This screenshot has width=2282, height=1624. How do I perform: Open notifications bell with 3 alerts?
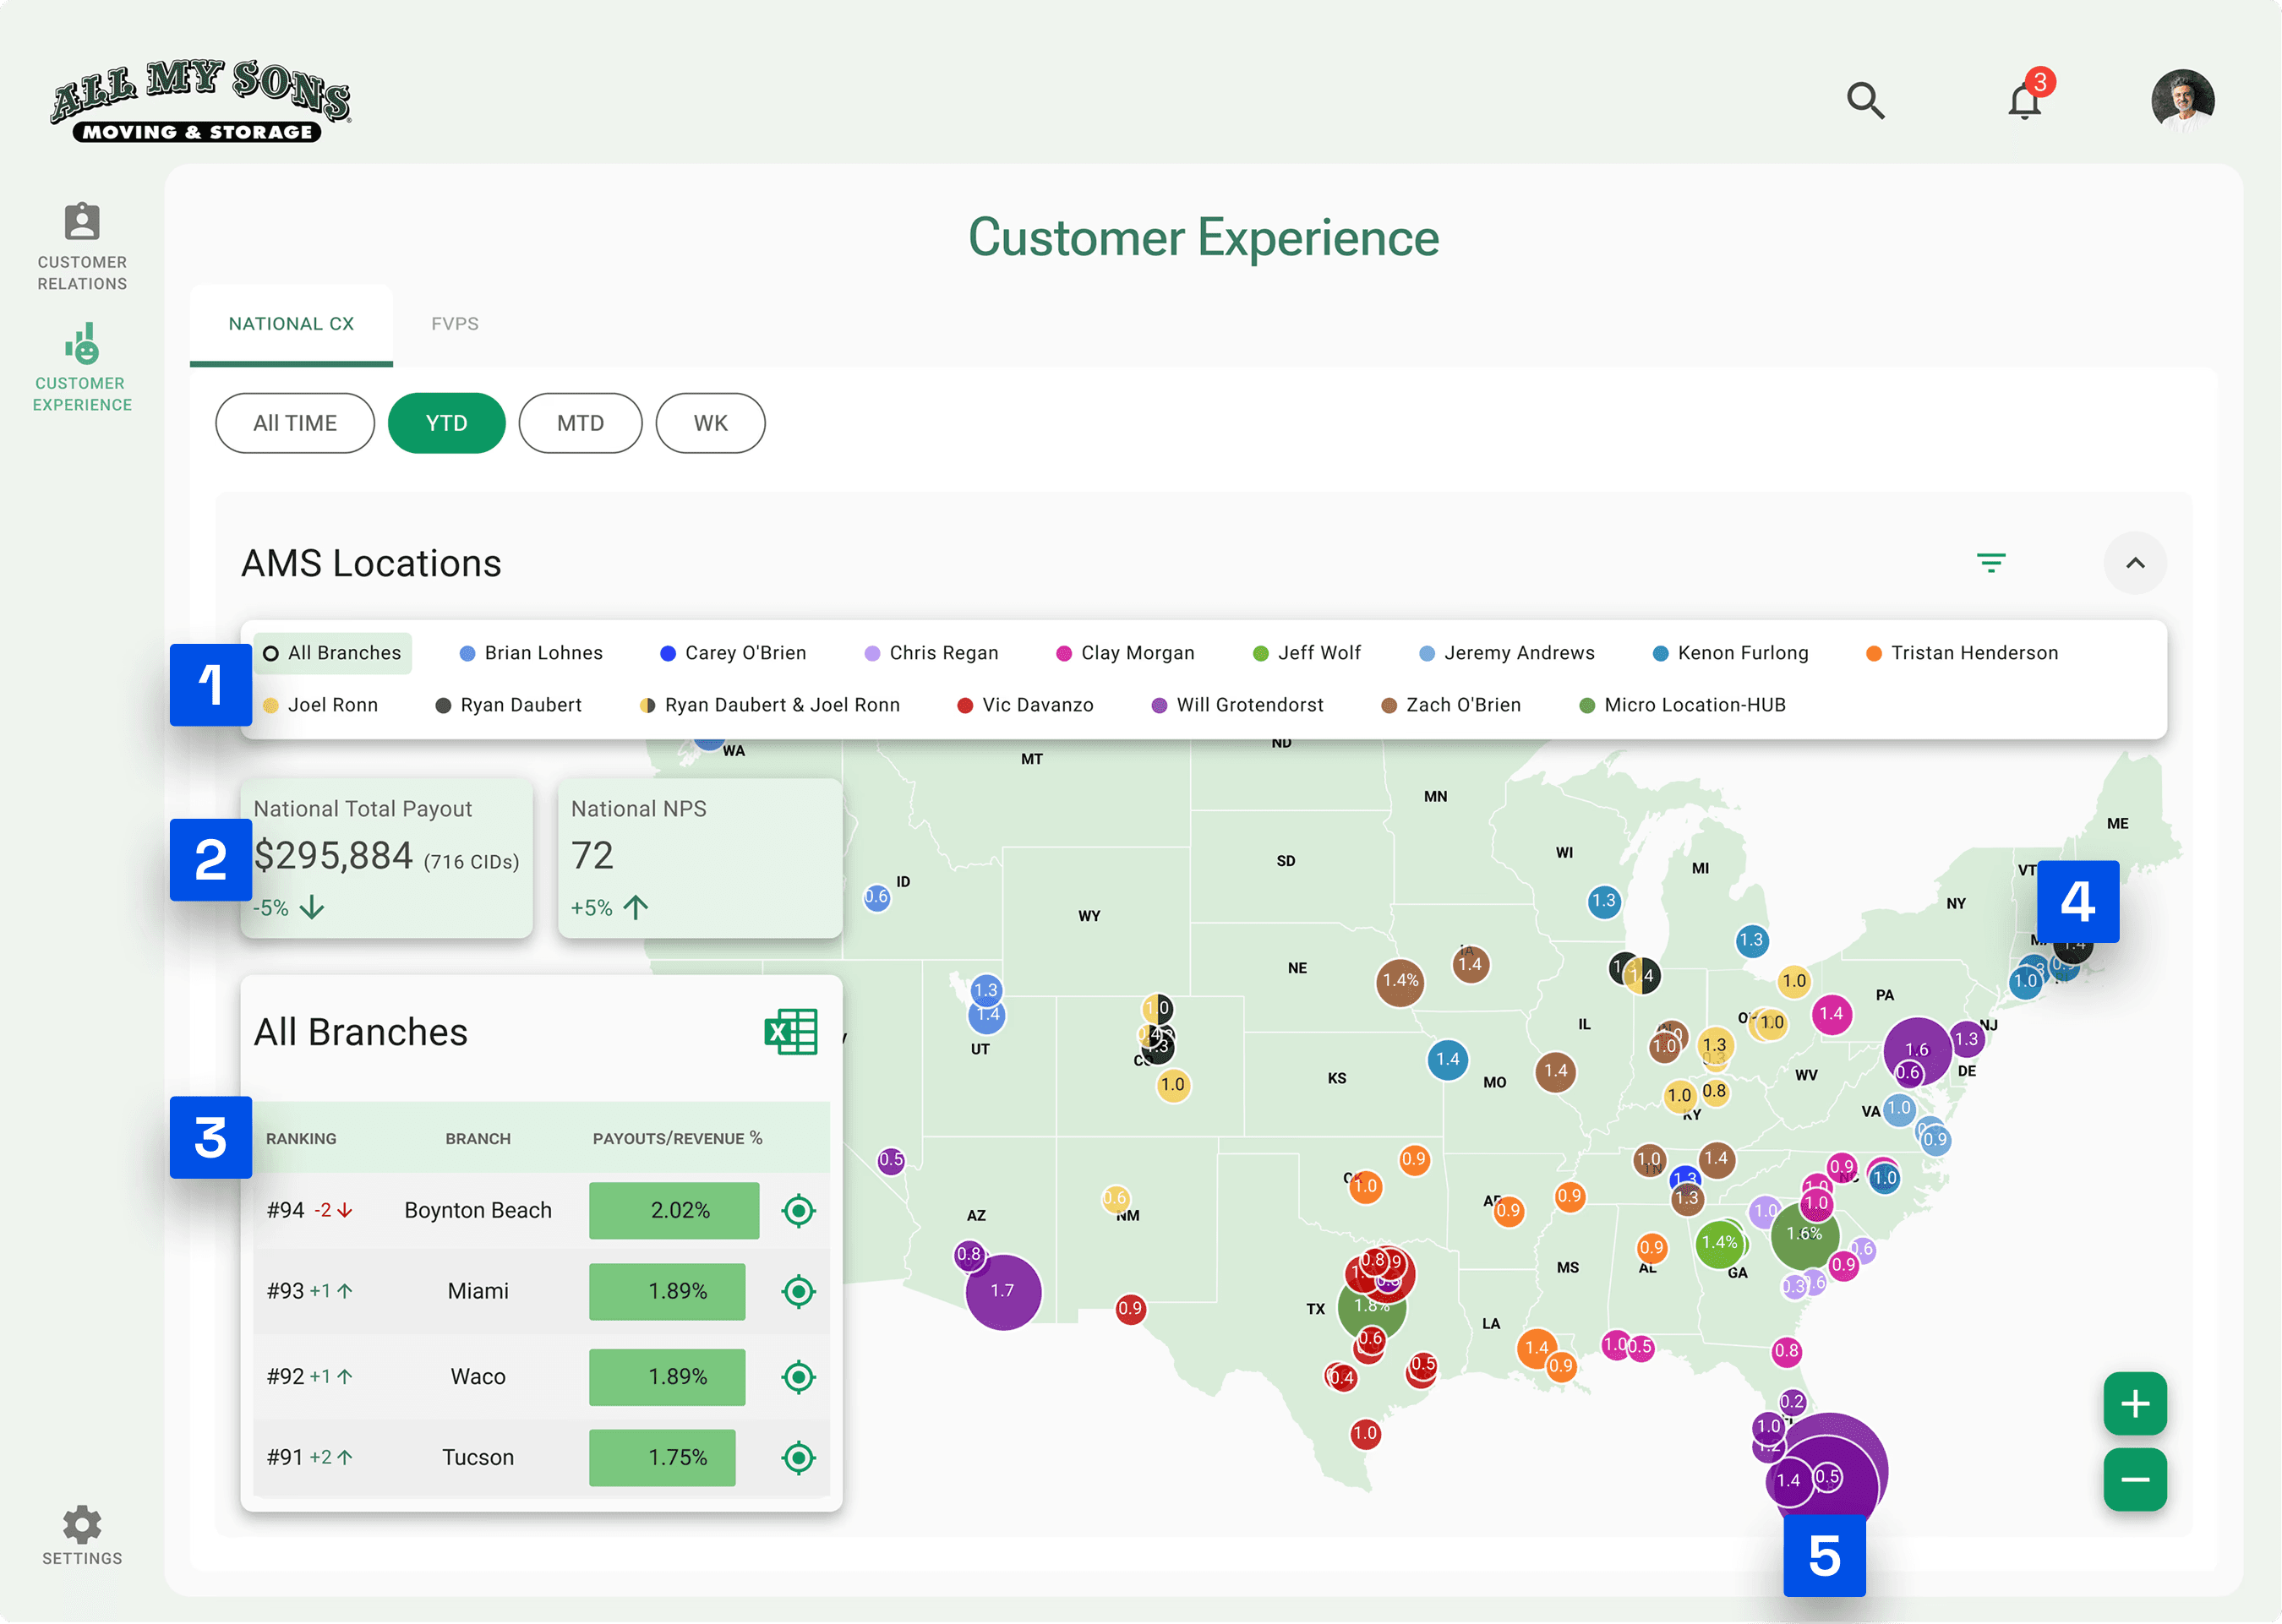(2025, 101)
